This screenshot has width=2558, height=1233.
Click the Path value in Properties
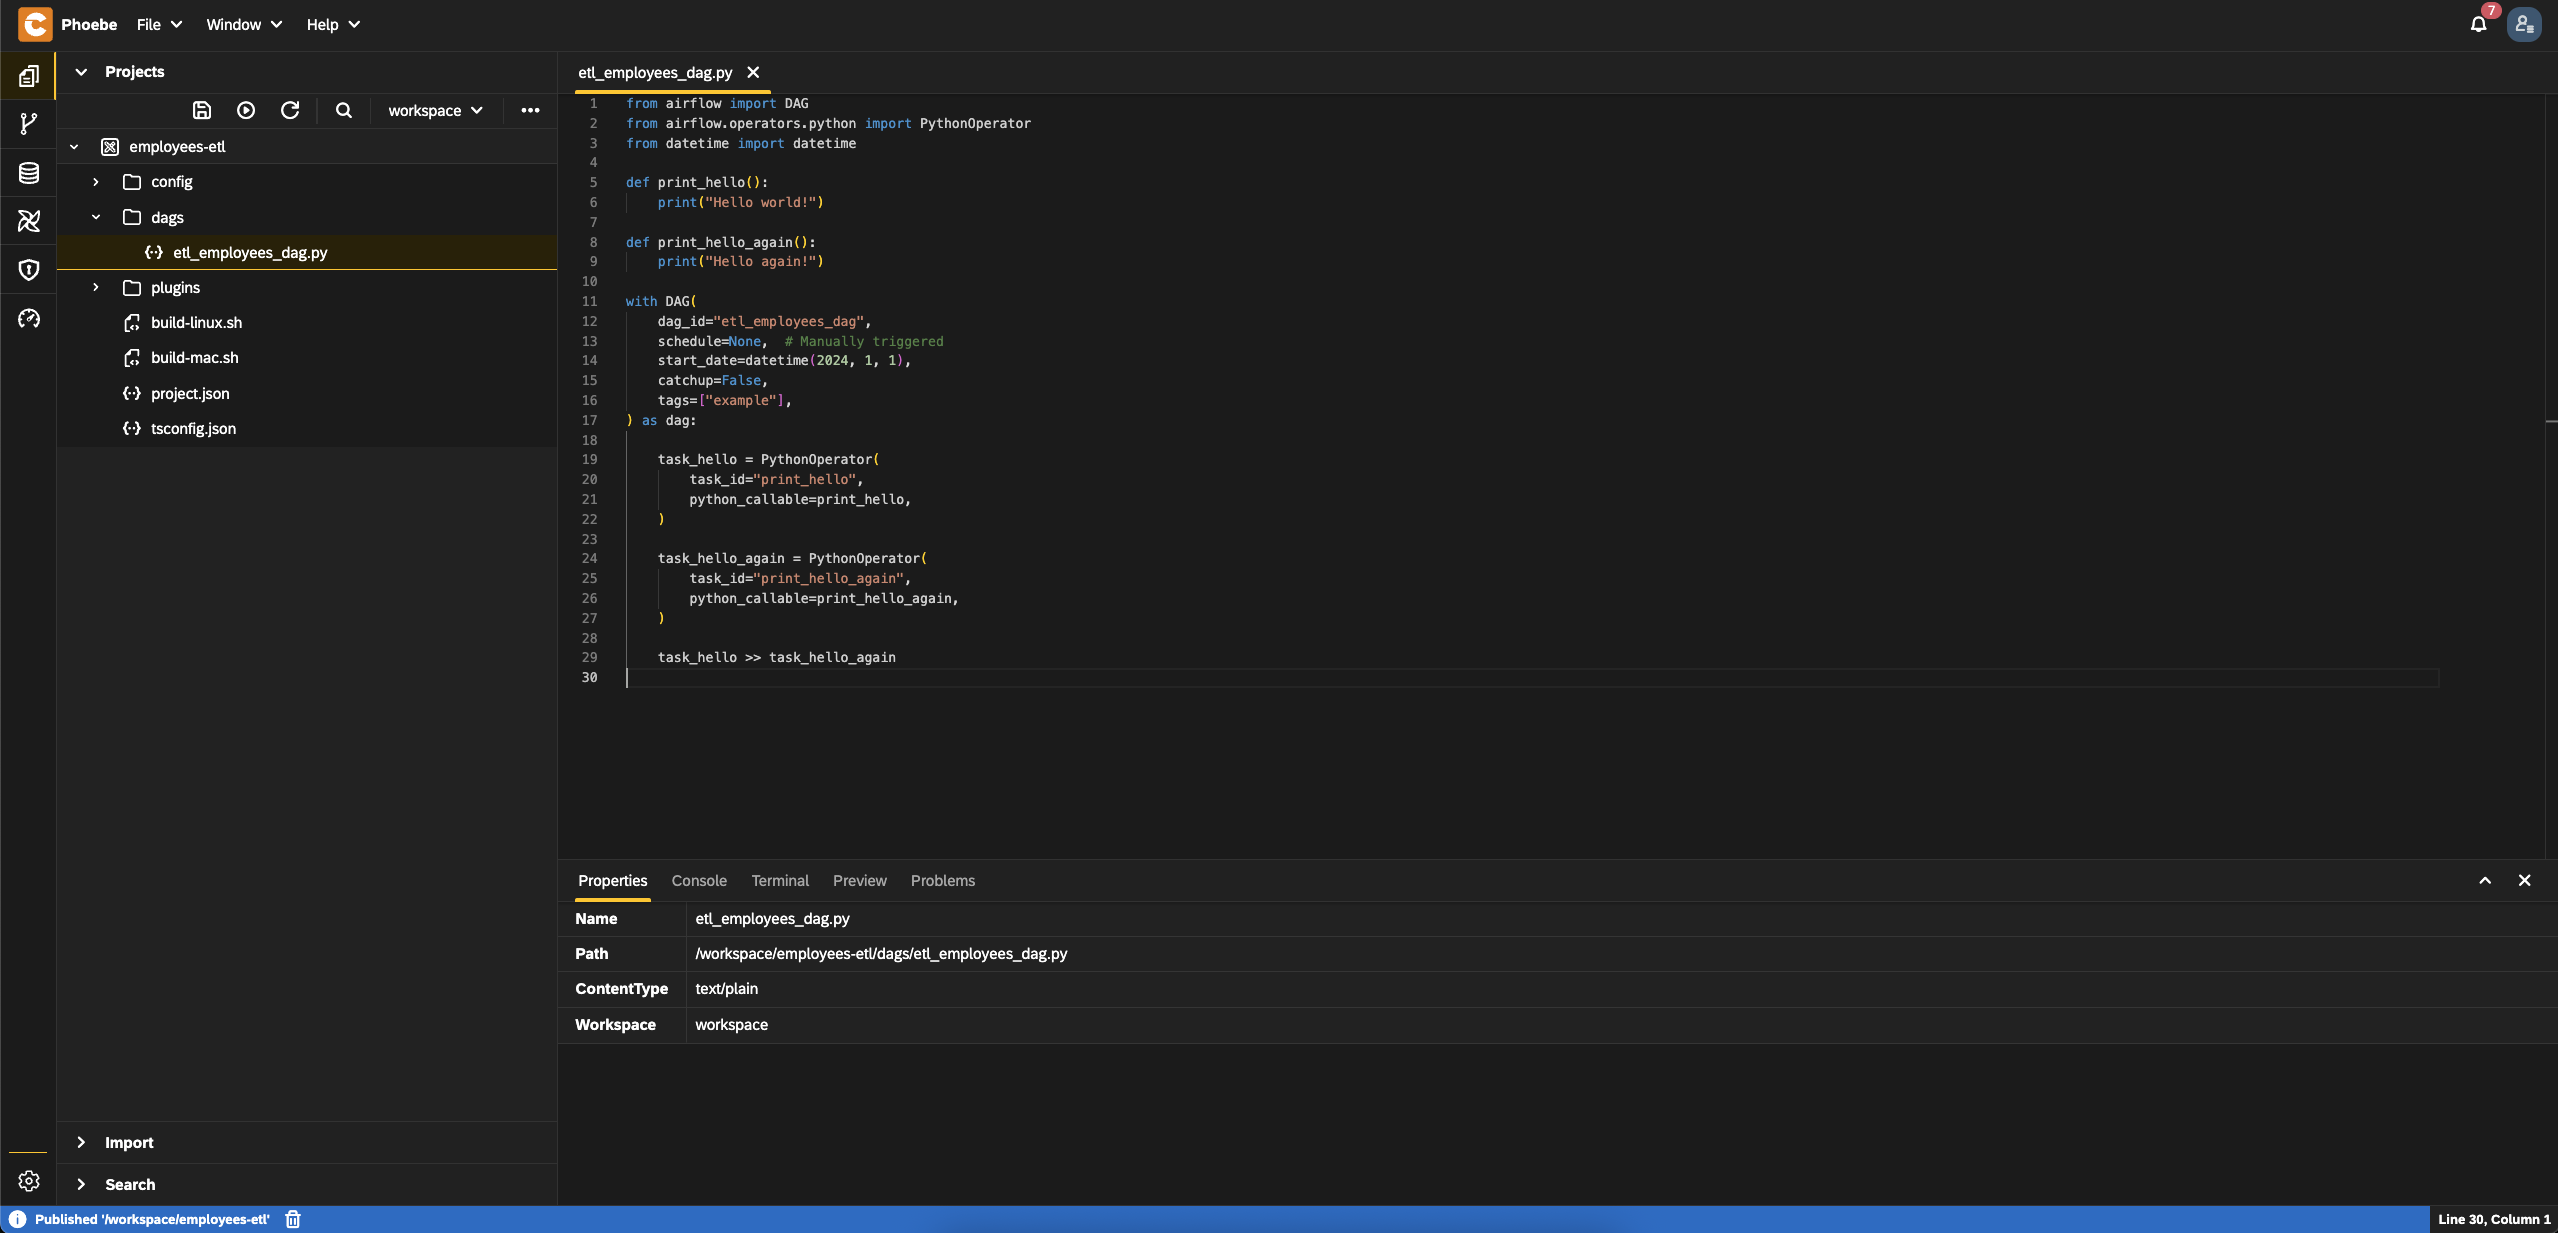point(881,954)
